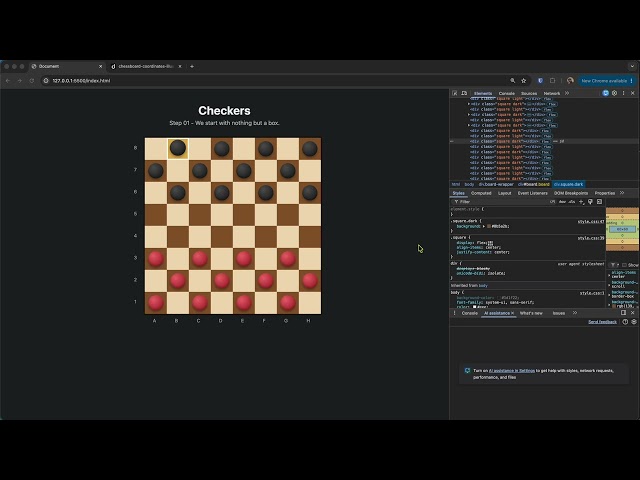Toggle :hov element state button

(562, 202)
